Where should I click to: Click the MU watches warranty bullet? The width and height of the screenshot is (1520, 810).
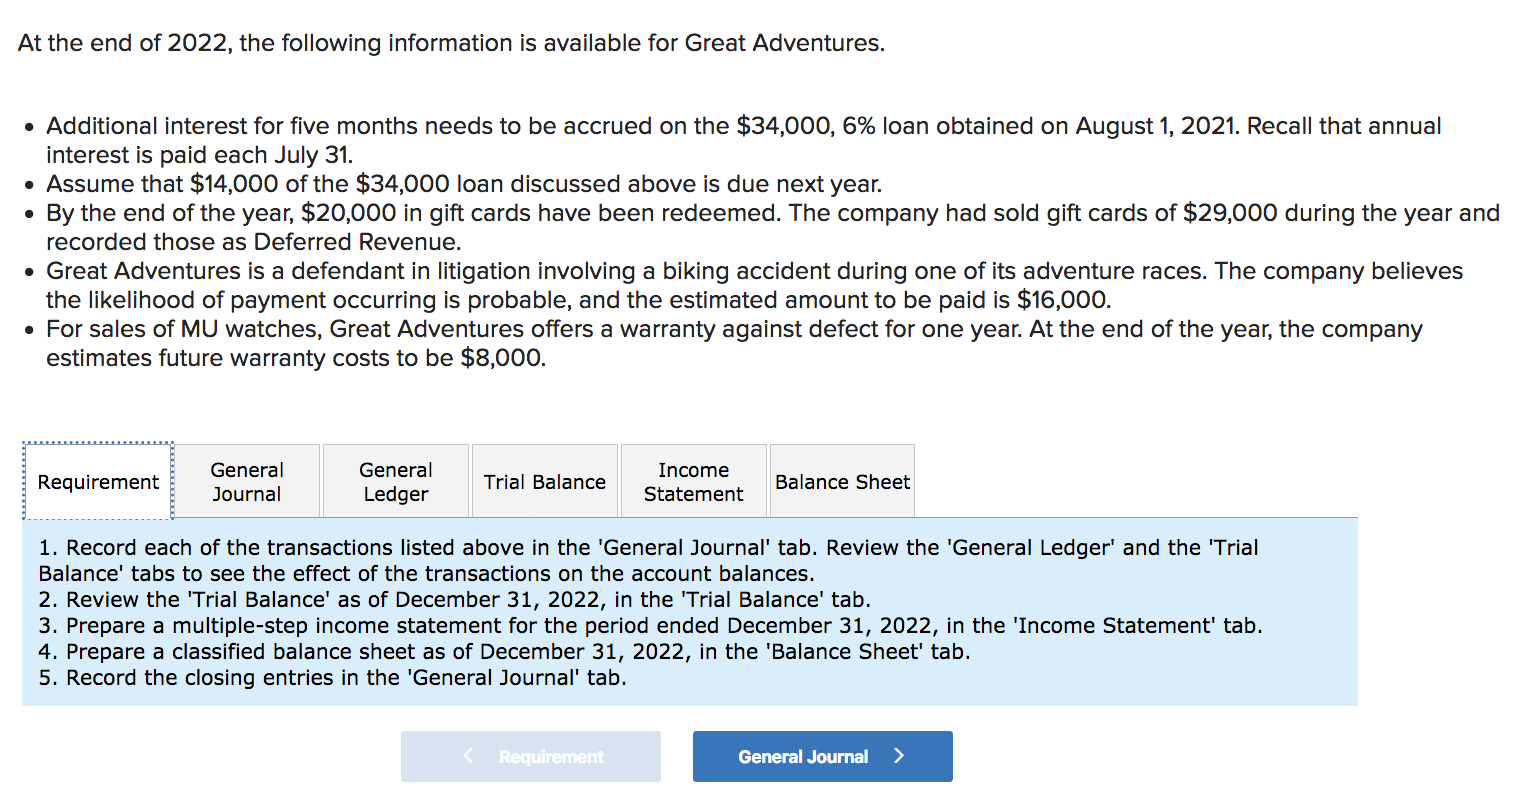point(734,343)
